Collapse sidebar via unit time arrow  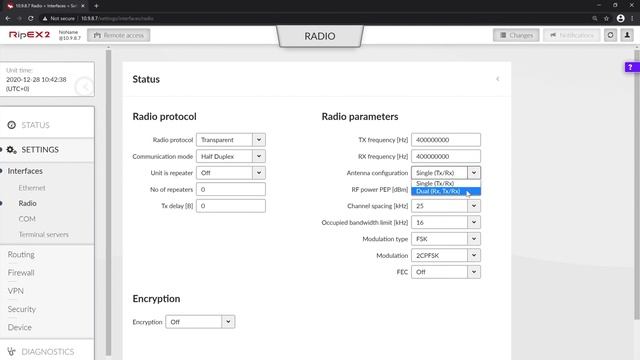pos(85,87)
